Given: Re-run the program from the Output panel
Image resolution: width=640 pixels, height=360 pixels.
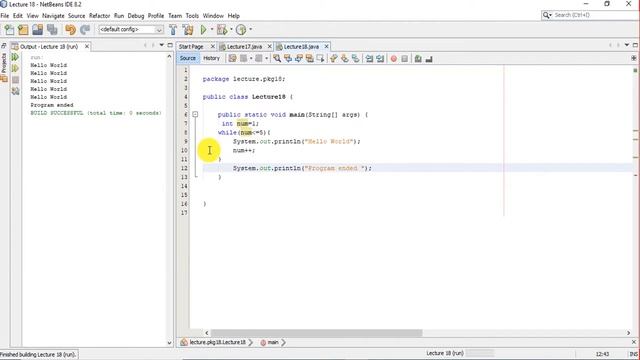Looking at the screenshot, I should (15, 57).
